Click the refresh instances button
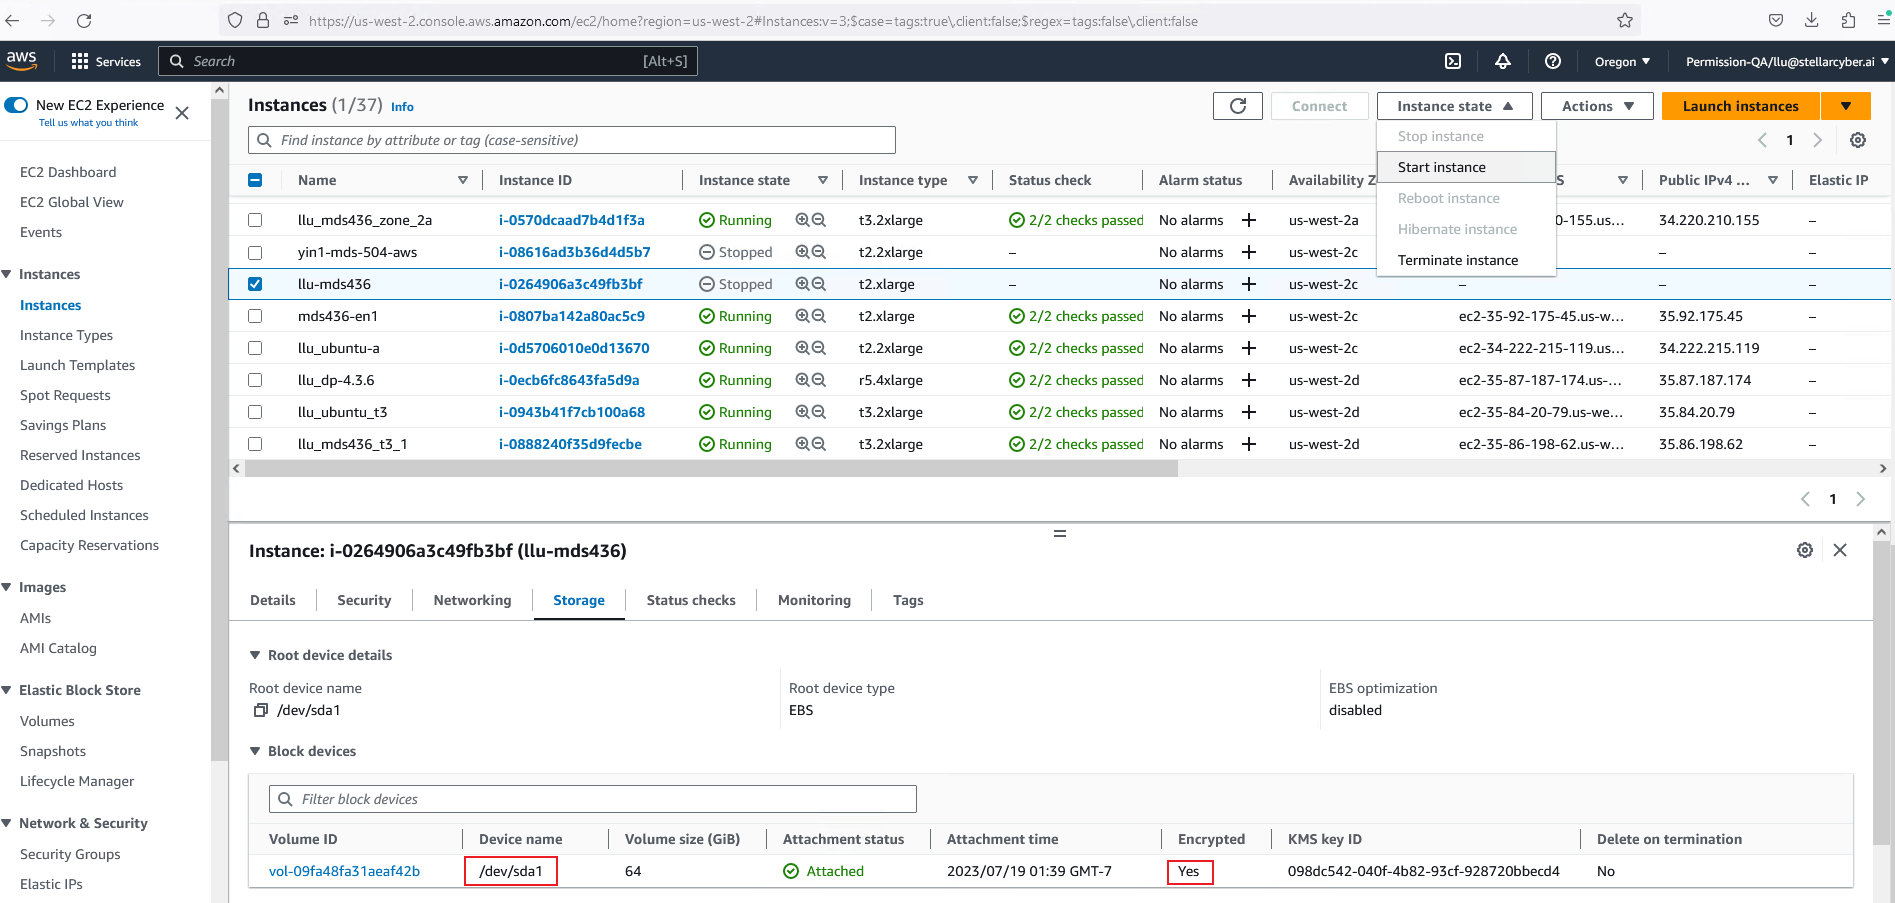This screenshot has height=903, width=1895. tap(1237, 106)
